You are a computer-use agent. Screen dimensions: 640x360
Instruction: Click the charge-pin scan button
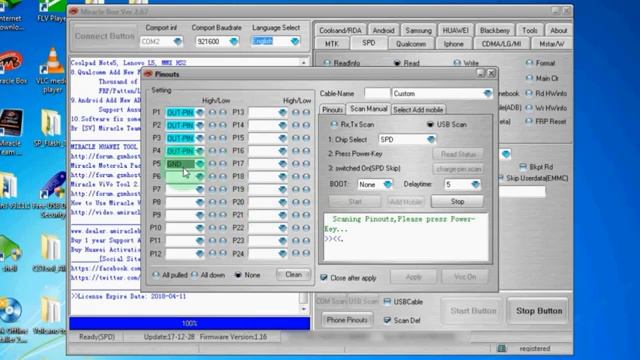click(x=458, y=169)
